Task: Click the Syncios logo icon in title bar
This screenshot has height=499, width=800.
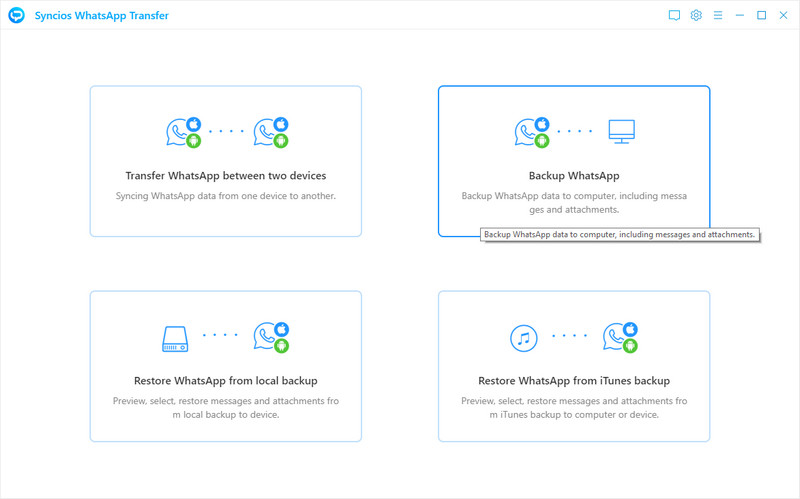Action: tap(16, 15)
